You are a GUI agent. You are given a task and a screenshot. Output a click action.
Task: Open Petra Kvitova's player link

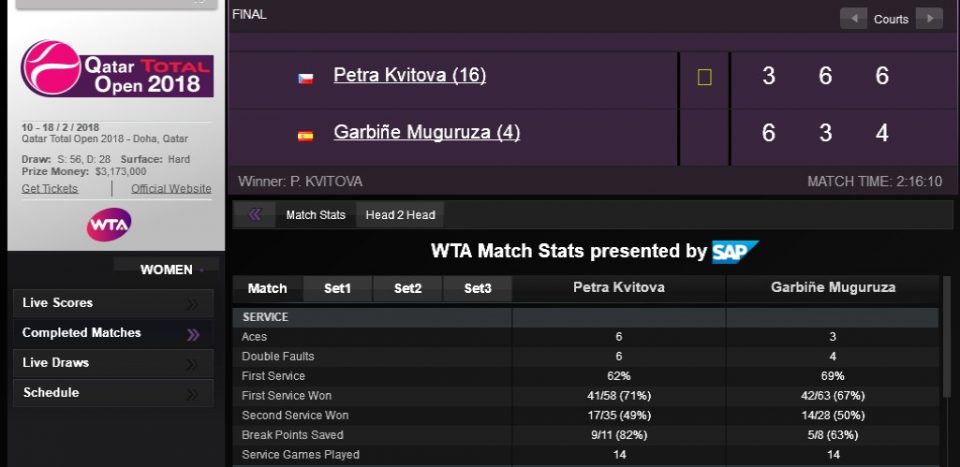tap(409, 75)
